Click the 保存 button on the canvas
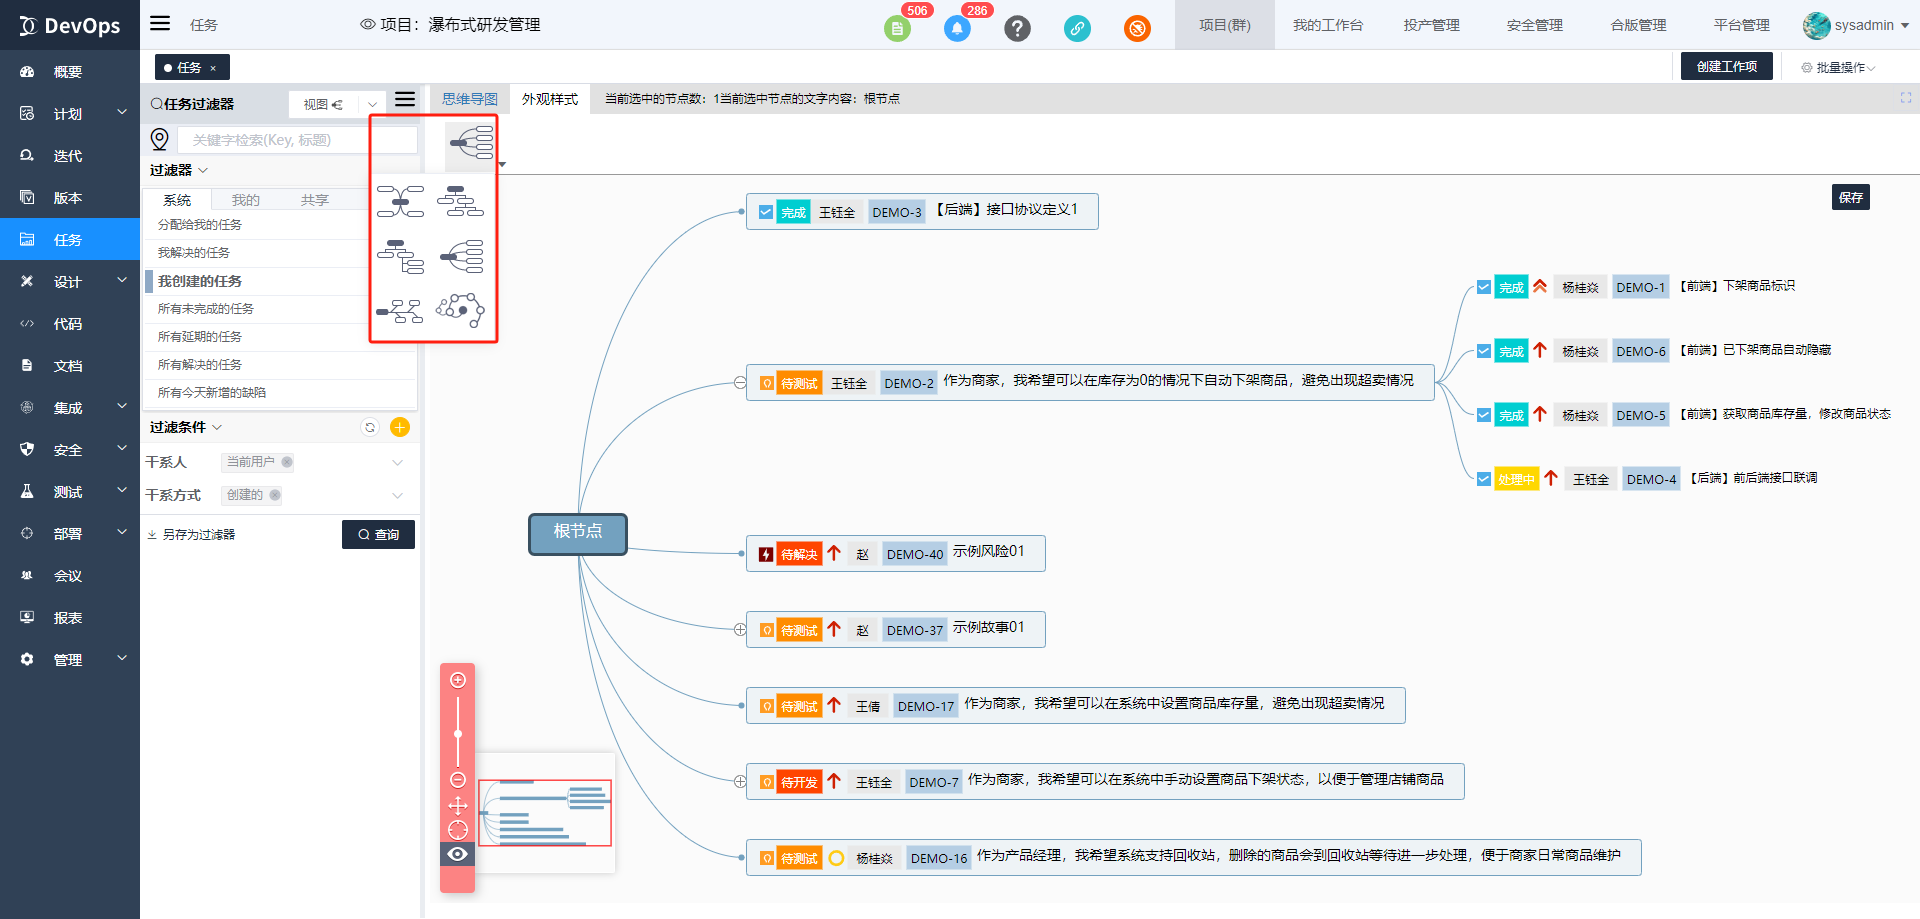 (1851, 197)
